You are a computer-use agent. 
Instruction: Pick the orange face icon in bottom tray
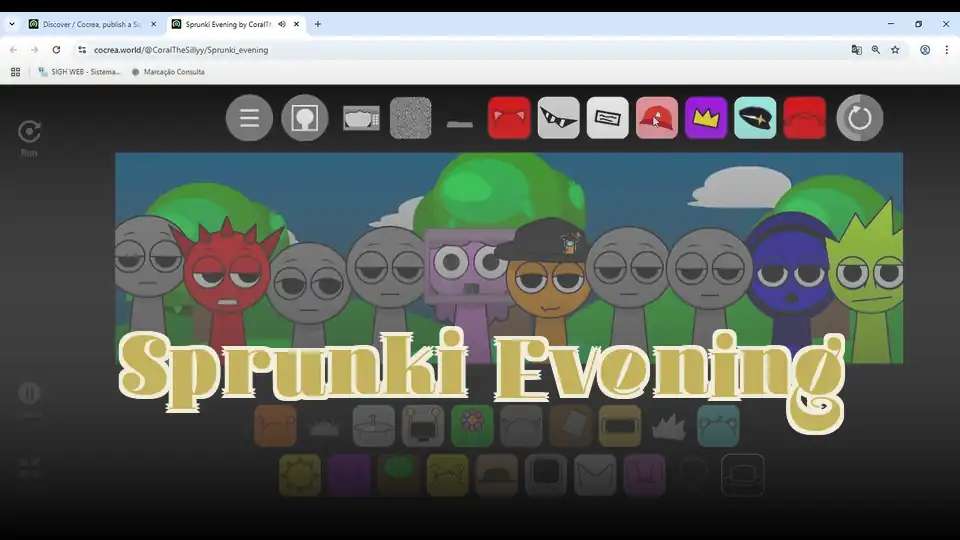276,426
